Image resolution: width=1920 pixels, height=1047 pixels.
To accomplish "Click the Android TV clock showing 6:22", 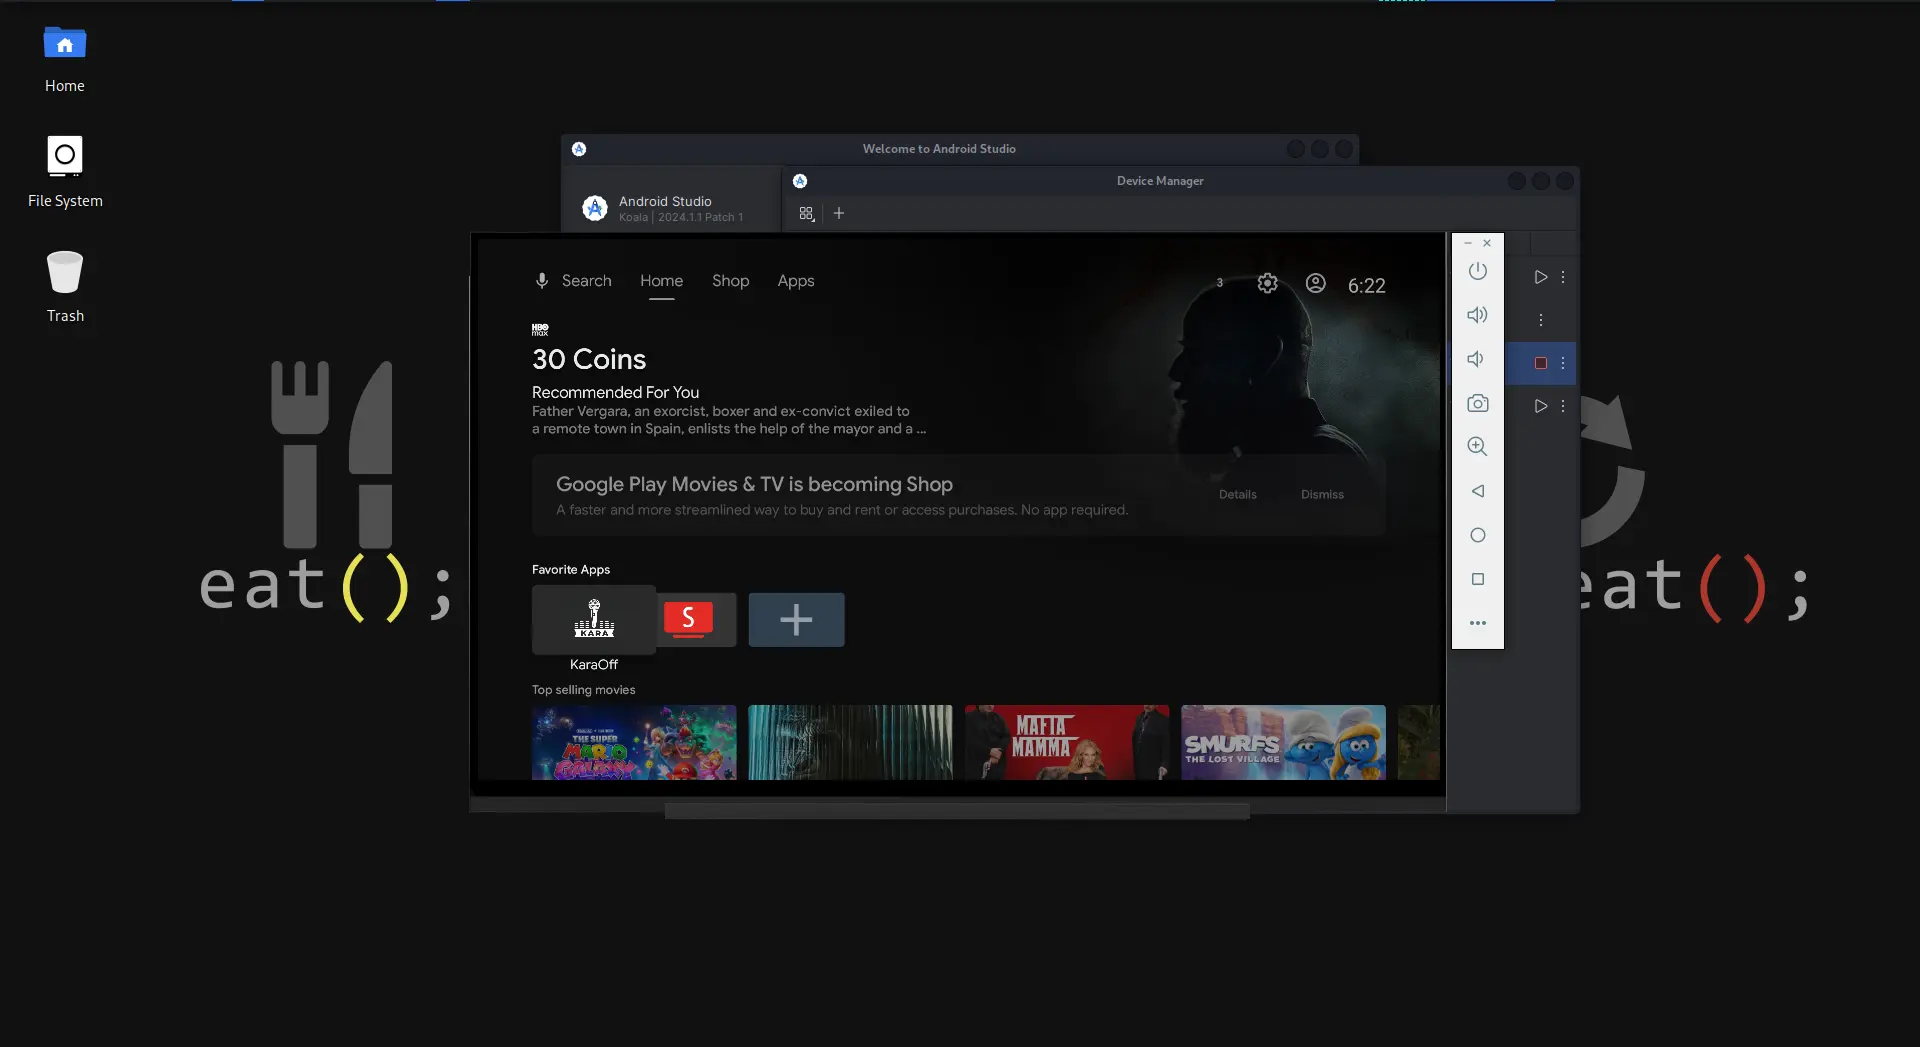I will click(x=1367, y=285).
